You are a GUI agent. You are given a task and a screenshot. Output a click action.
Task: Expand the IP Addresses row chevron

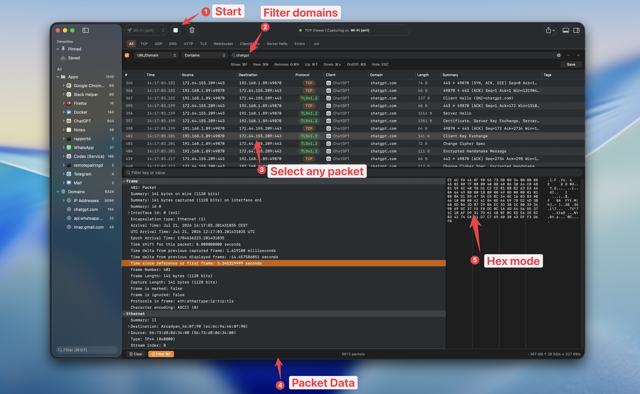pos(64,200)
